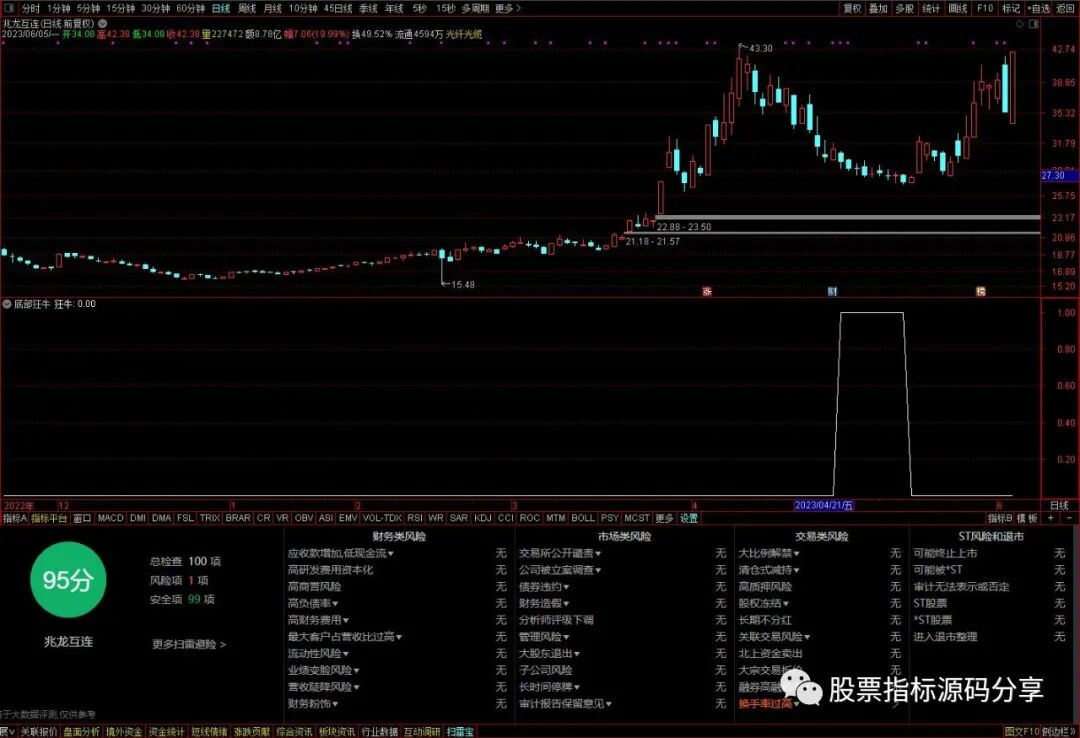Click the 榜 marker on price chart
The height and width of the screenshot is (738, 1080).
[981, 291]
